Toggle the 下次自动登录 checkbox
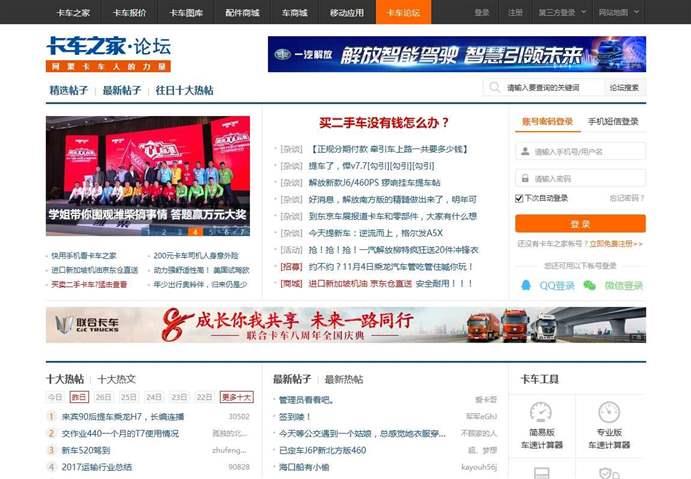This screenshot has width=691, height=479. coord(519,198)
